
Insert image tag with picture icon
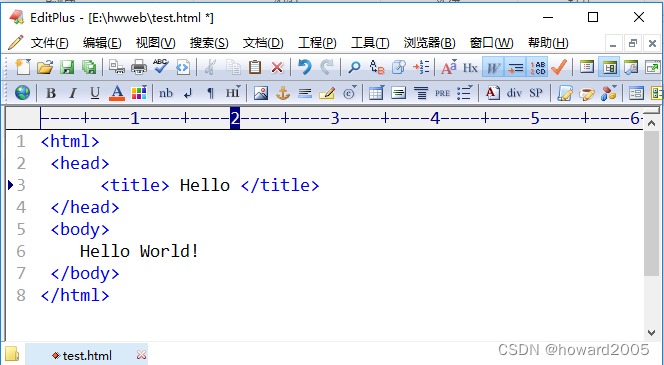(261, 93)
